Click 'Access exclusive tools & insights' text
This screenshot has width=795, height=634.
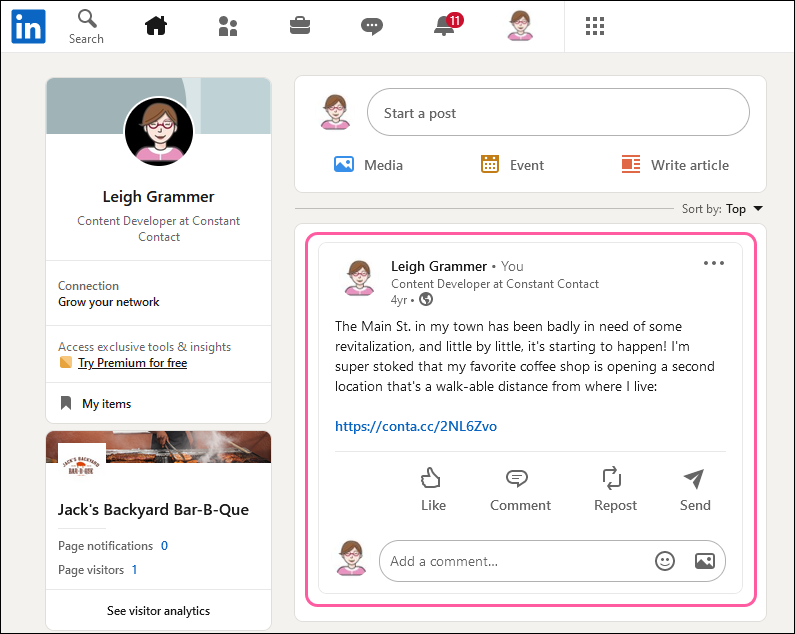point(144,346)
